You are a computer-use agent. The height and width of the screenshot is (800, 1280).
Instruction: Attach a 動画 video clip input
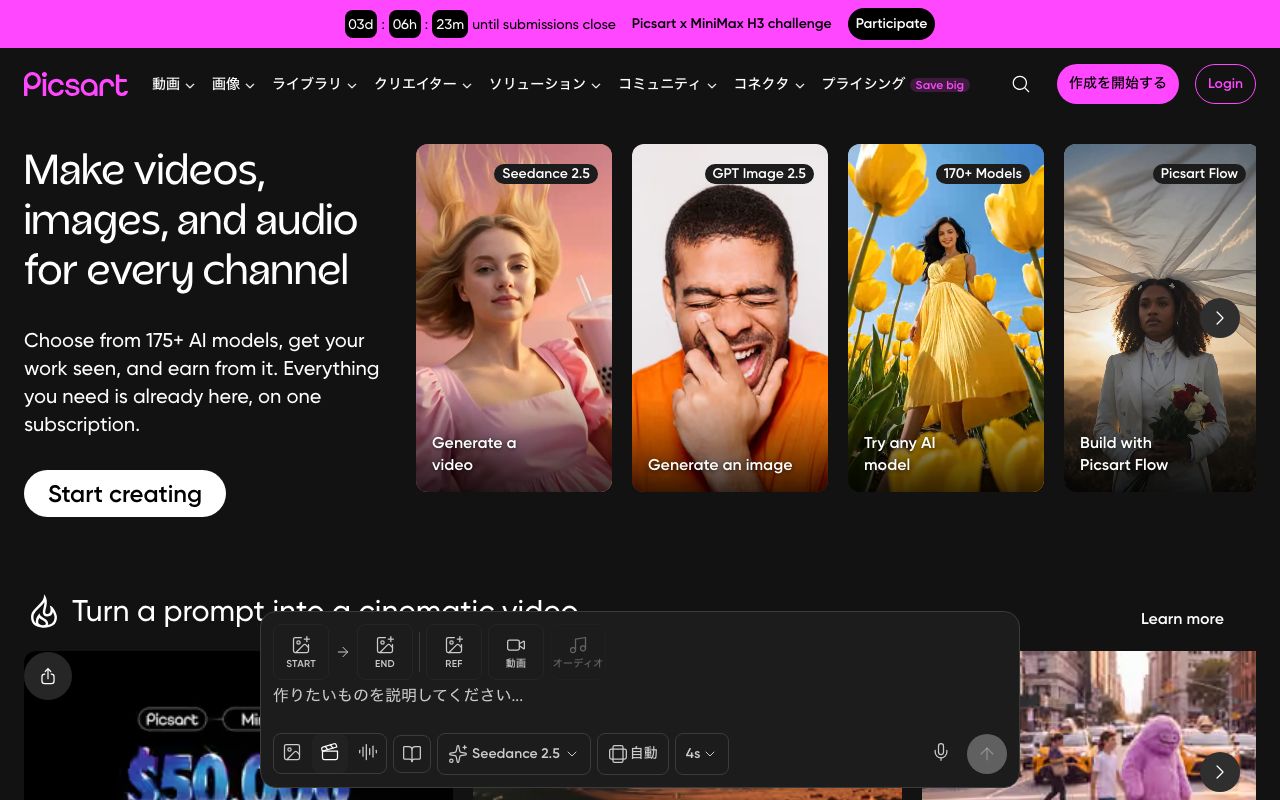[516, 652]
